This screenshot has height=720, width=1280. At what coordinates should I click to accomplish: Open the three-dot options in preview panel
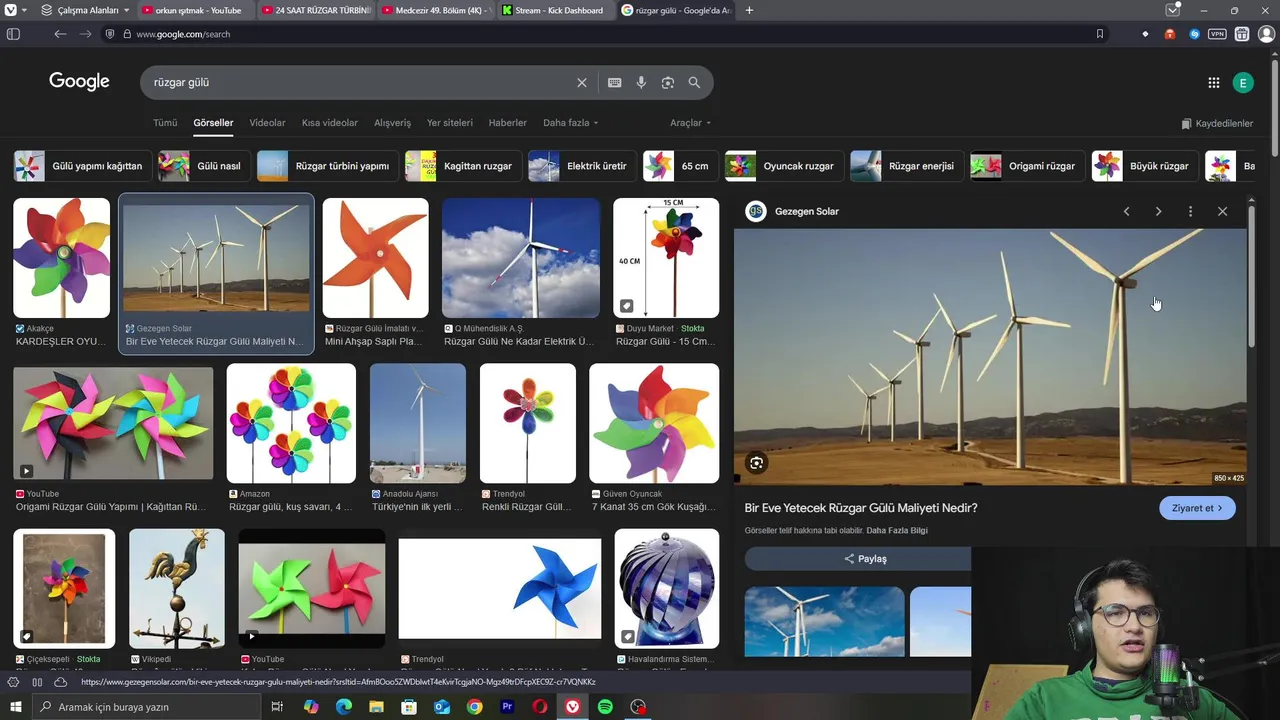click(x=1190, y=211)
